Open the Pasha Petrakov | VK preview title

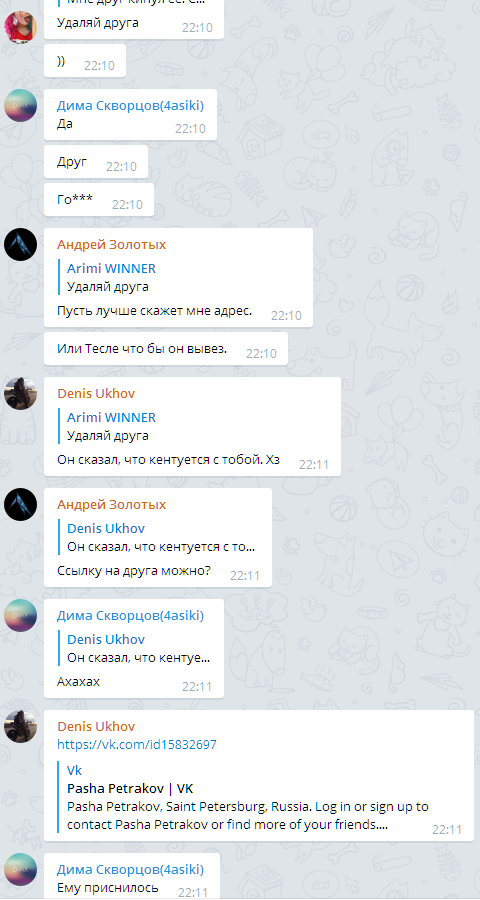(130, 788)
